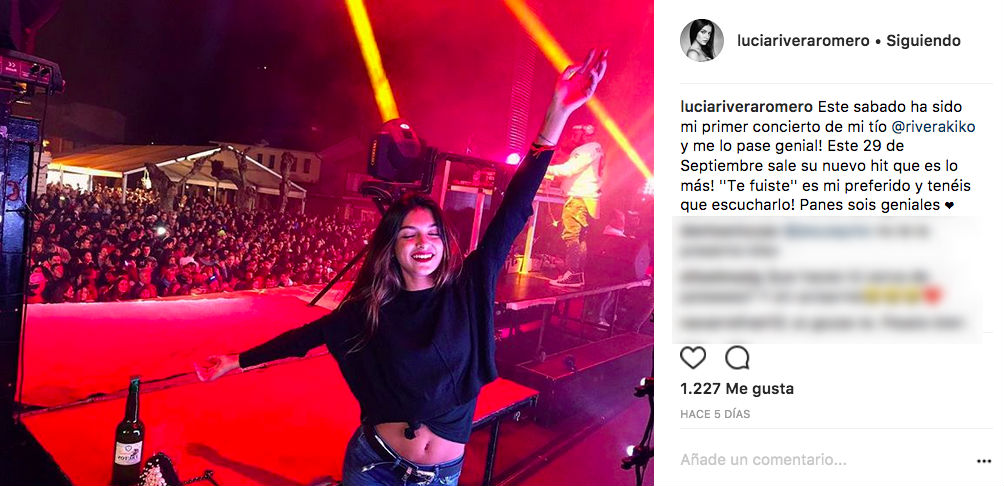Viewport: 1004px width, 486px height.
Task: Open the luciariveraromero username in the post header
Action: pos(804,41)
